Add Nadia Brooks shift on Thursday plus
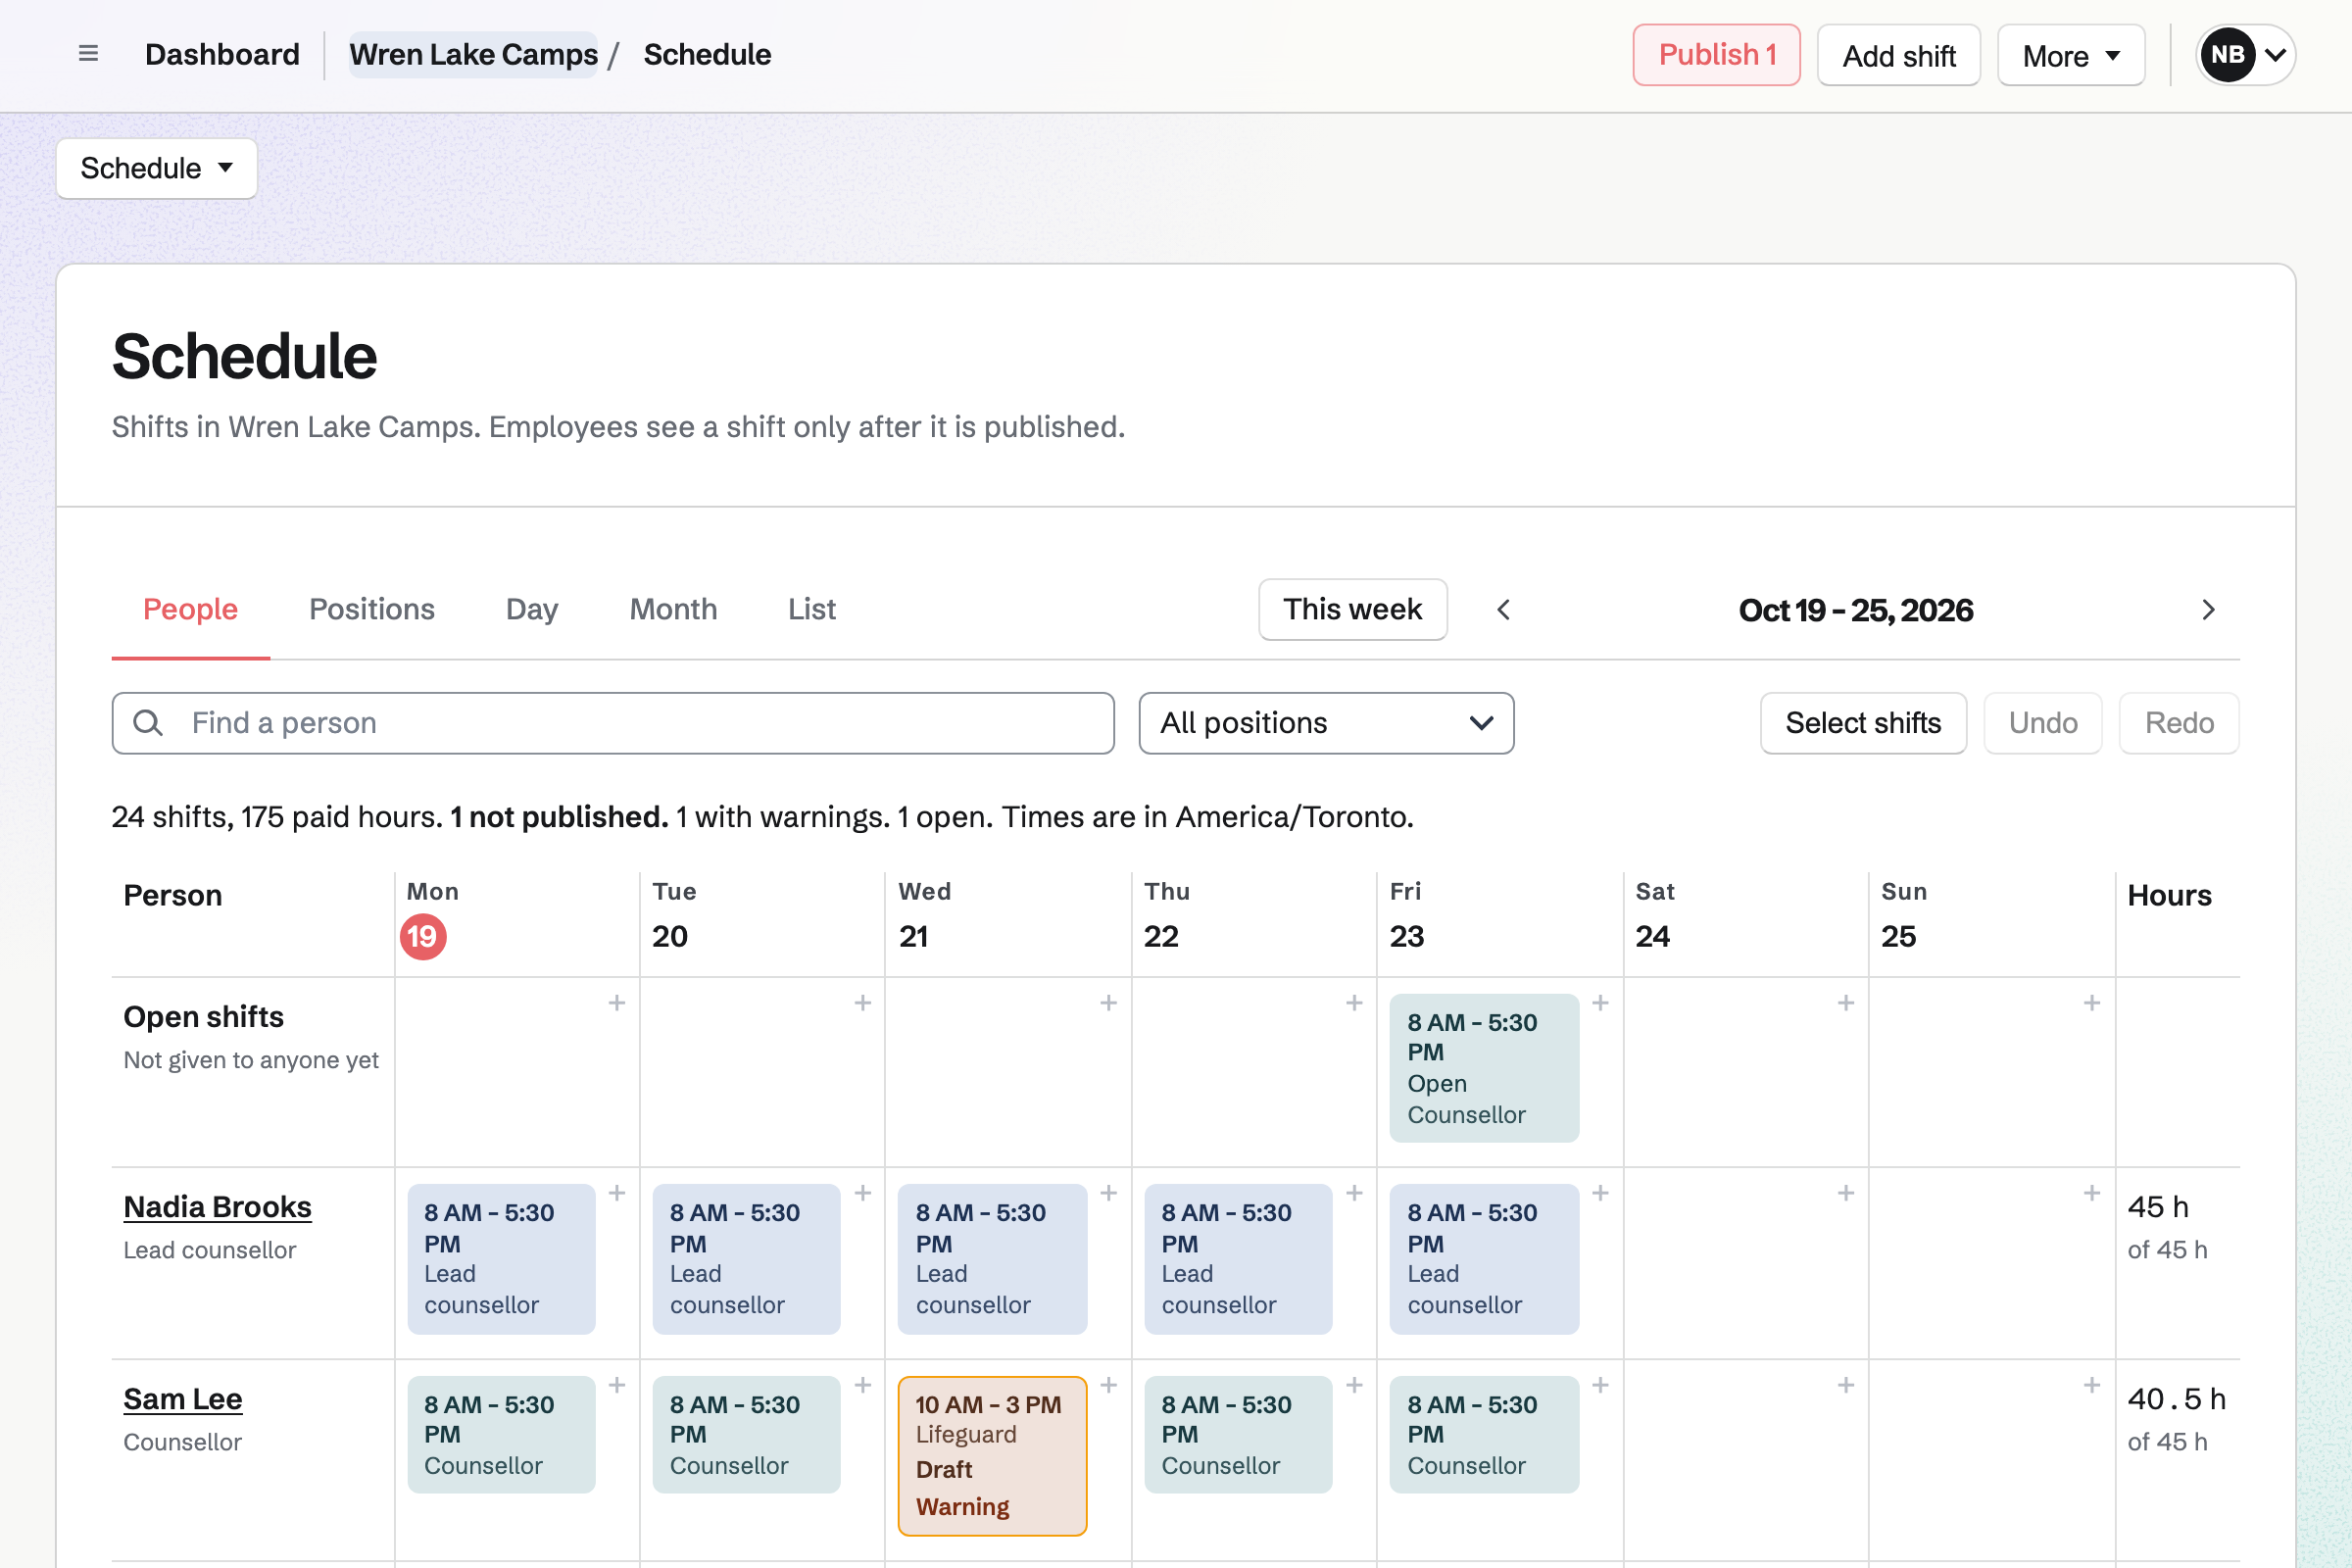Image resolution: width=2352 pixels, height=1568 pixels. pos(1354,1193)
